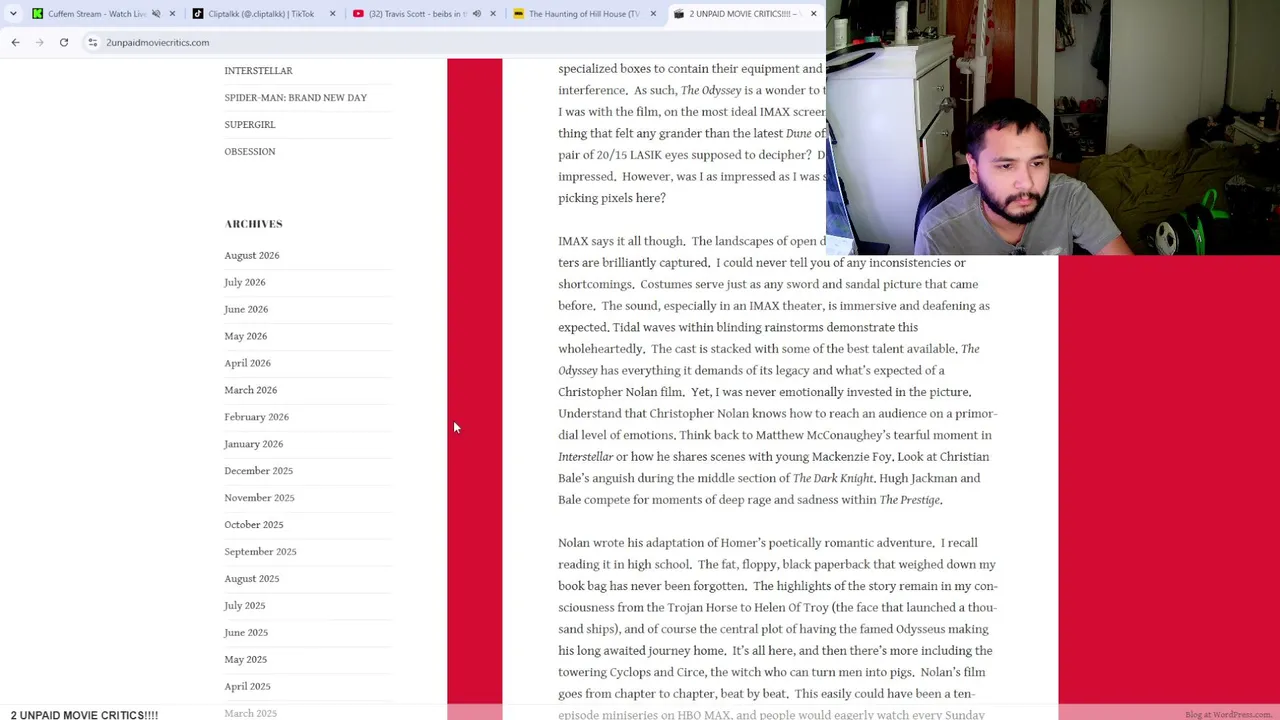This screenshot has height=720, width=1280.
Task: Open the Obsession post link
Action: coord(249,152)
